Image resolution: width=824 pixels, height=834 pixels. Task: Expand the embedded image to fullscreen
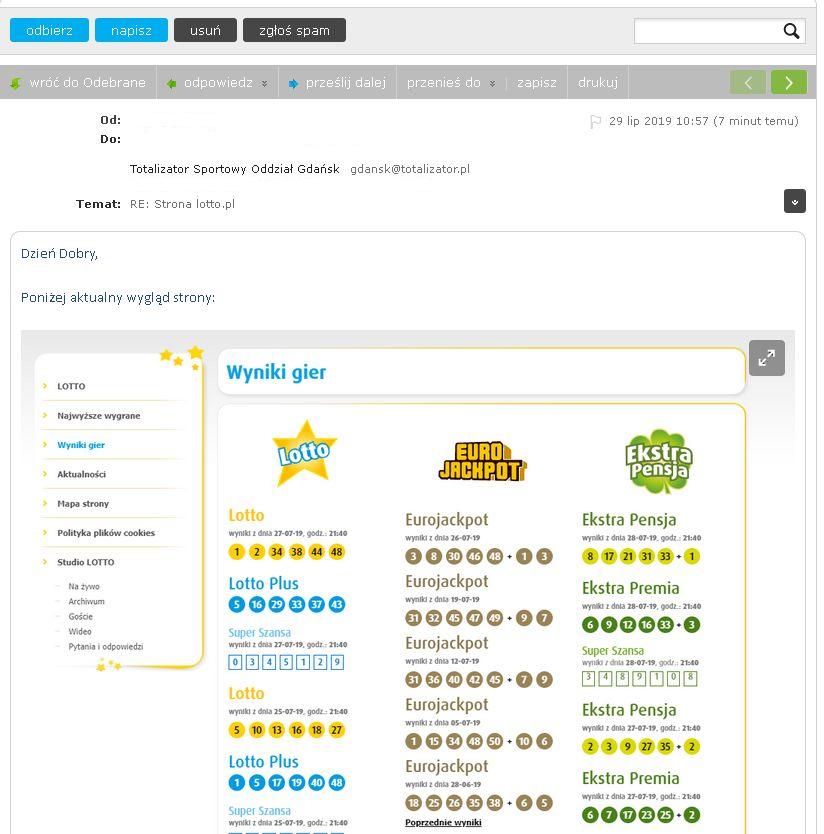pos(766,358)
